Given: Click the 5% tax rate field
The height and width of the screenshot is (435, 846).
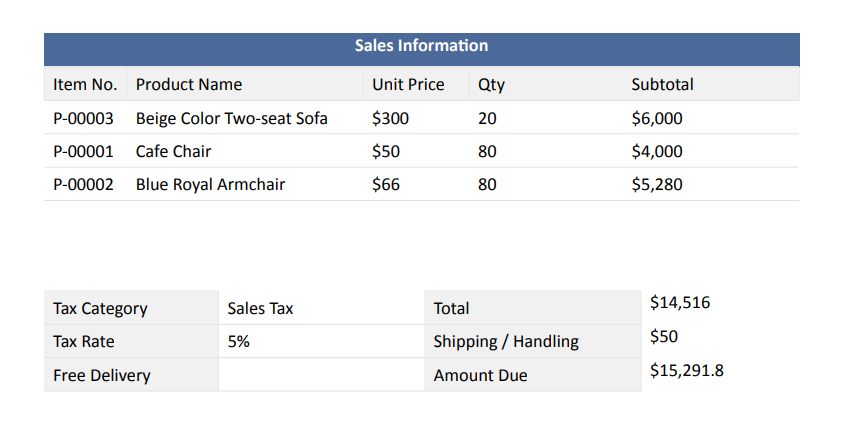Looking at the screenshot, I should 321,341.
